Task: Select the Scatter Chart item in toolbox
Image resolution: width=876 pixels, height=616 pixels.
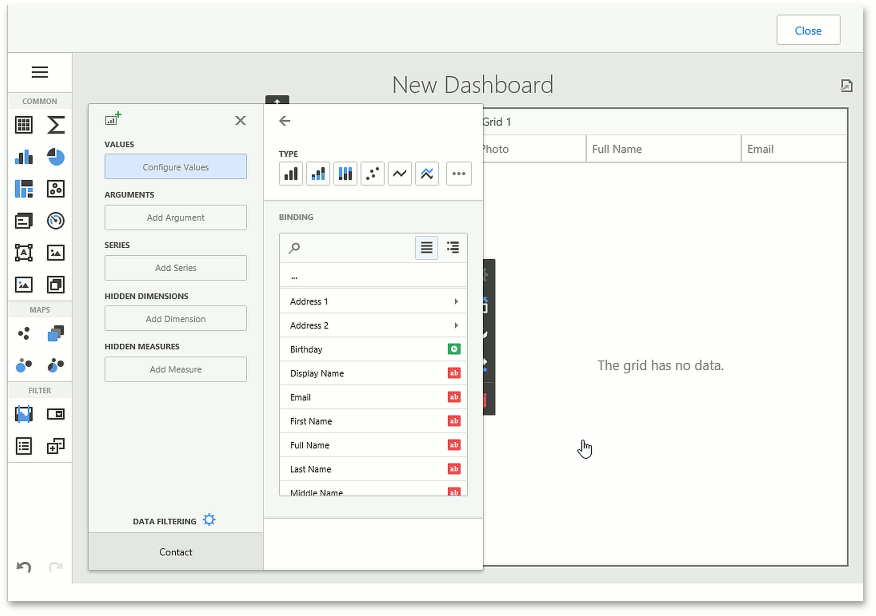Action: [55, 189]
